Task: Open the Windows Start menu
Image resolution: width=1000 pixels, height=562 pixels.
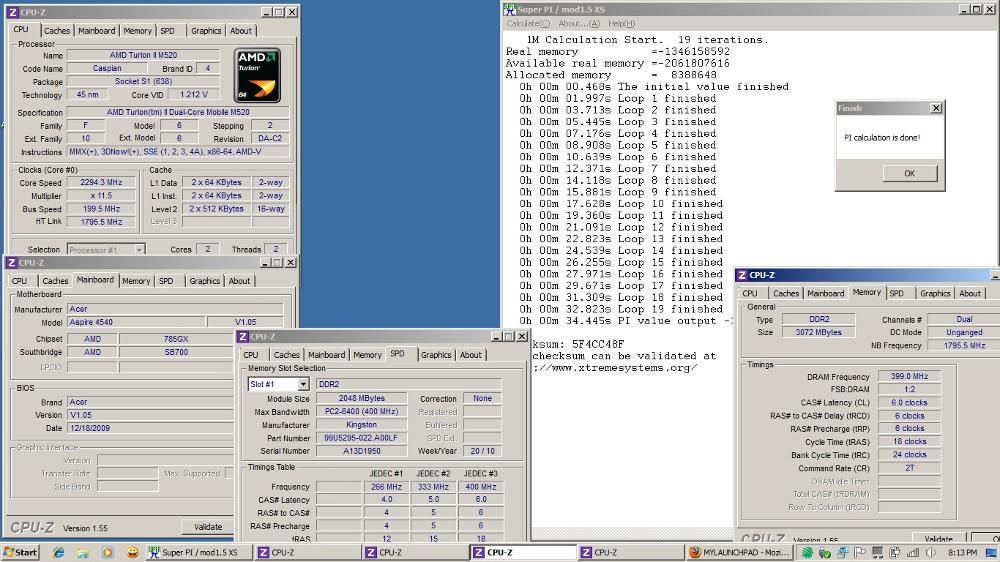Action: click(x=20, y=552)
